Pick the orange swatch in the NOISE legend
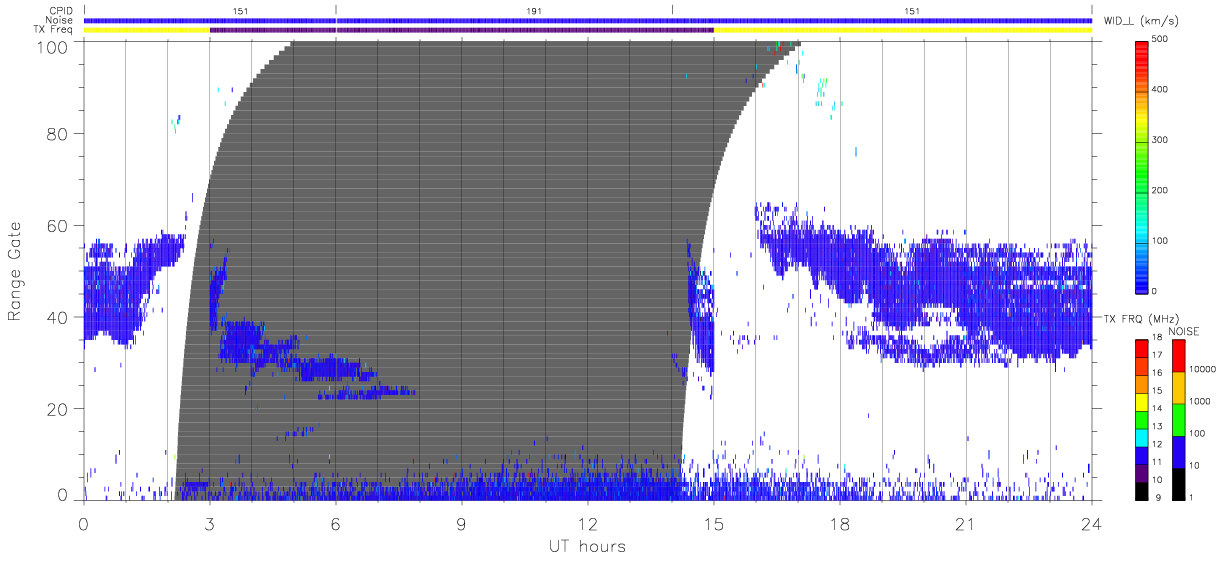 click(1178, 388)
